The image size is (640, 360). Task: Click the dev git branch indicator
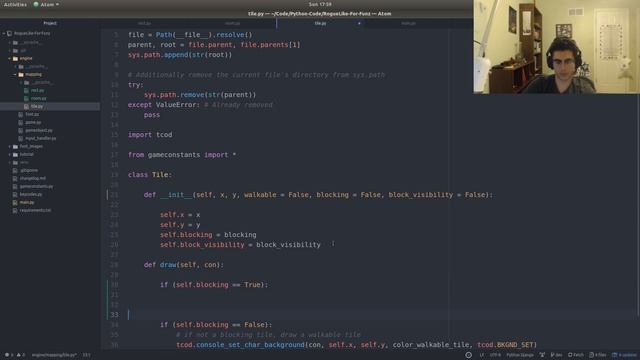(556, 355)
